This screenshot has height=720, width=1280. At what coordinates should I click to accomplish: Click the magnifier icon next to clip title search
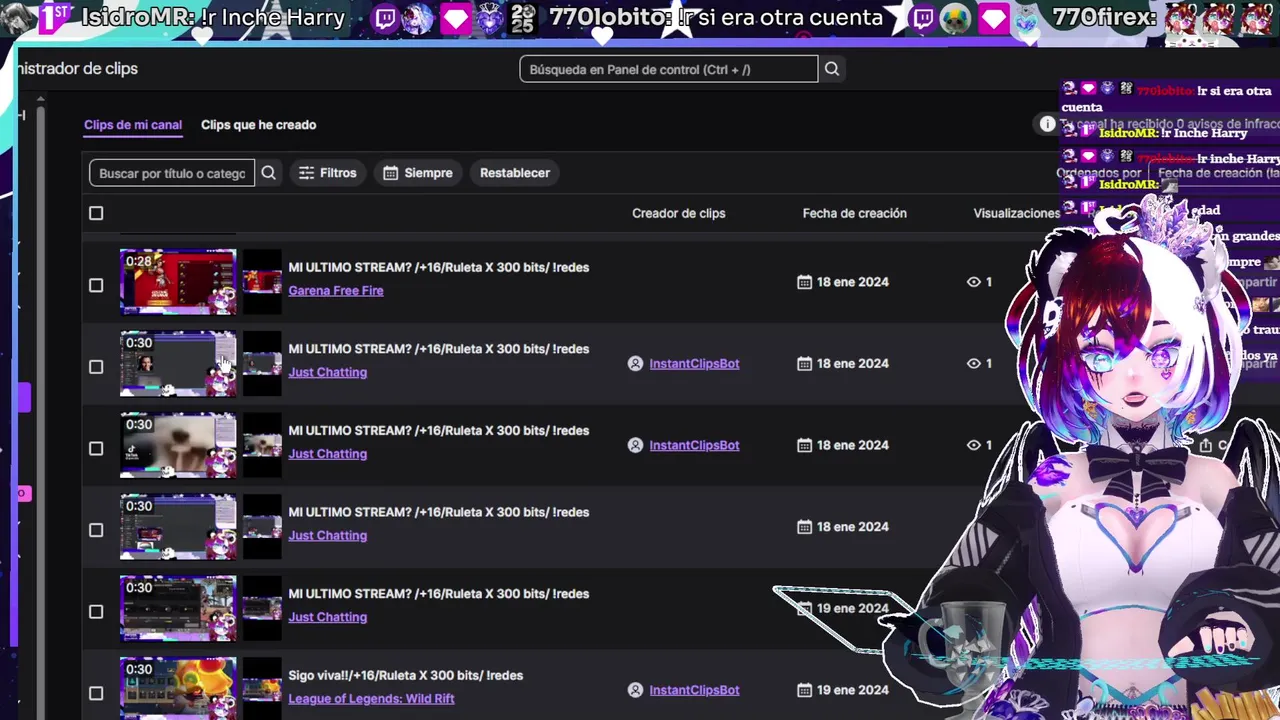pyautogui.click(x=268, y=173)
